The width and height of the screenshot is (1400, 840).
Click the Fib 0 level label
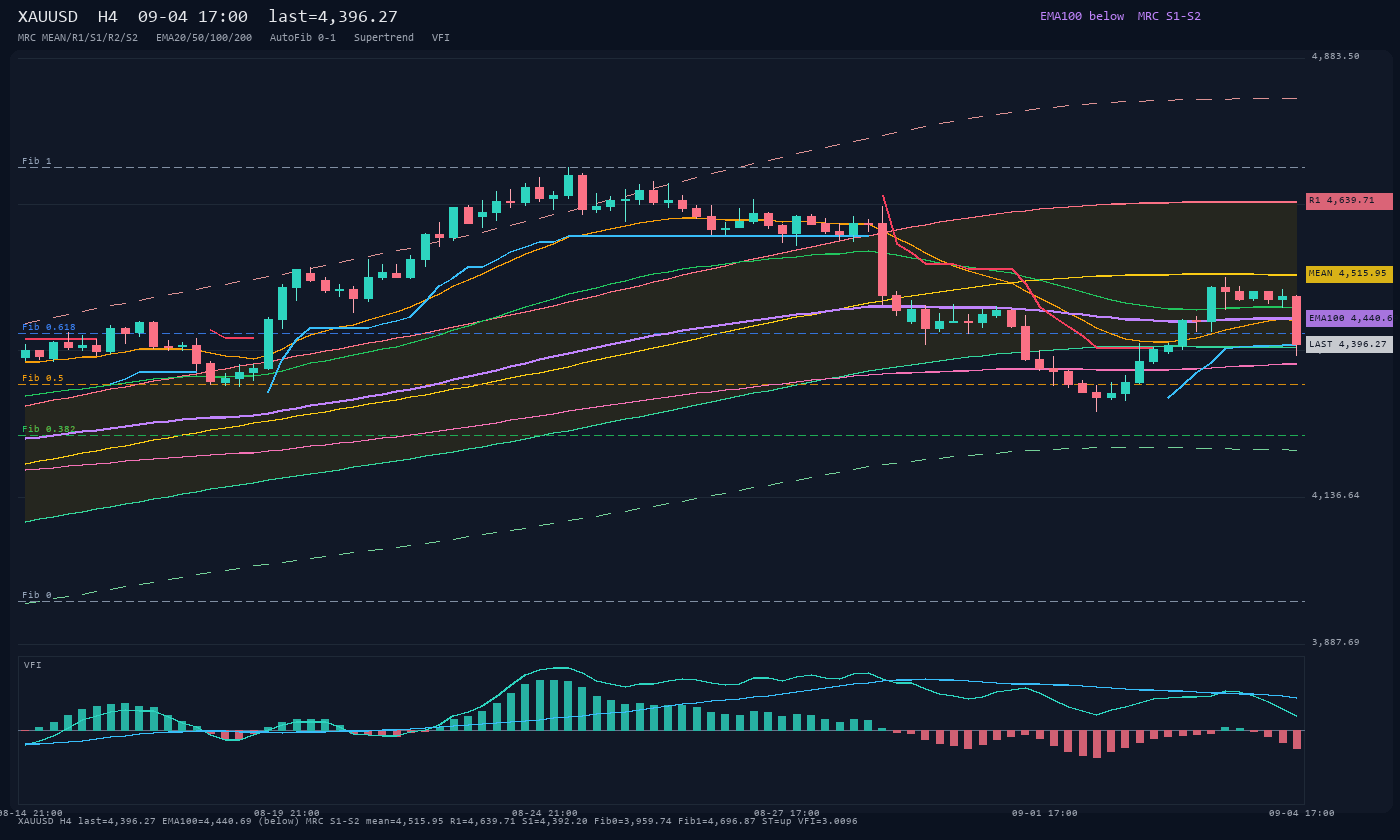pos(36,595)
